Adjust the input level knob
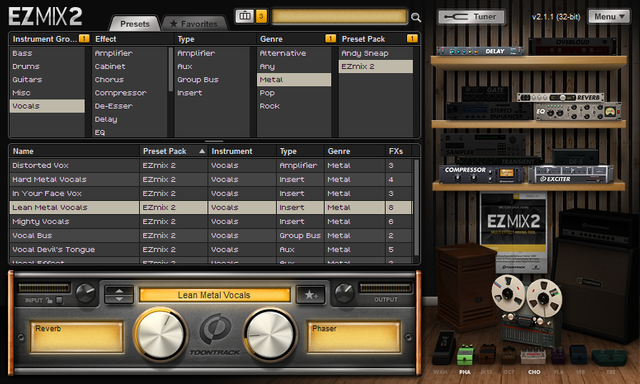 (x=85, y=293)
